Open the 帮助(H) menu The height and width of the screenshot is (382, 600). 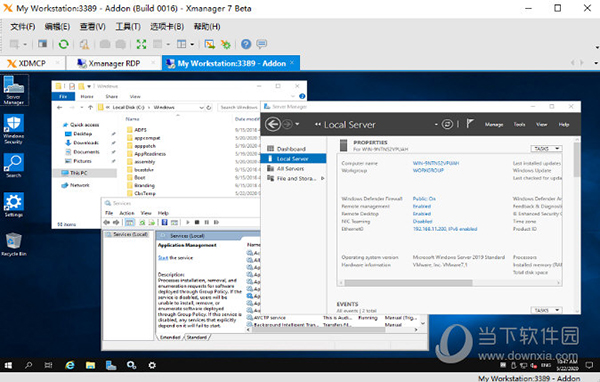coord(207,27)
